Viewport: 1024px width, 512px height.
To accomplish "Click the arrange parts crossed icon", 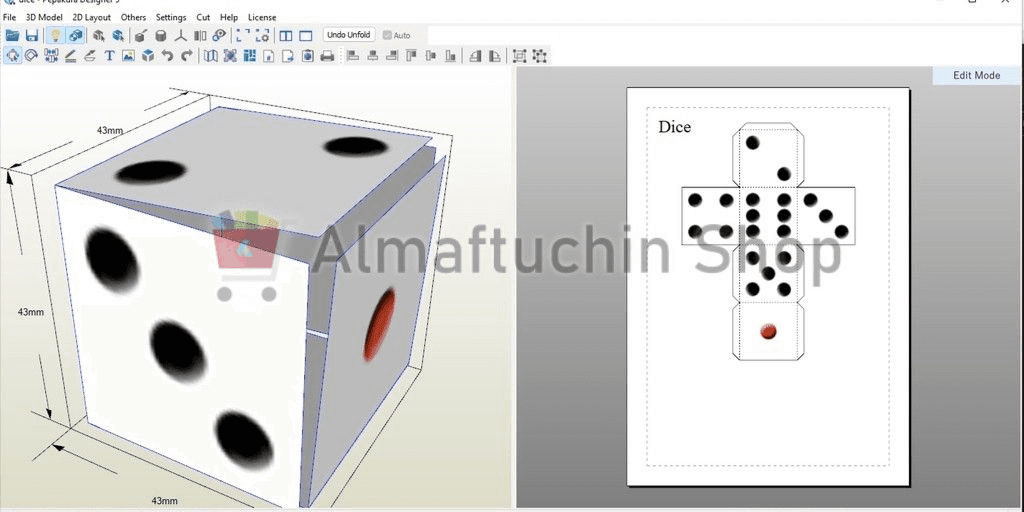I will [x=230, y=56].
